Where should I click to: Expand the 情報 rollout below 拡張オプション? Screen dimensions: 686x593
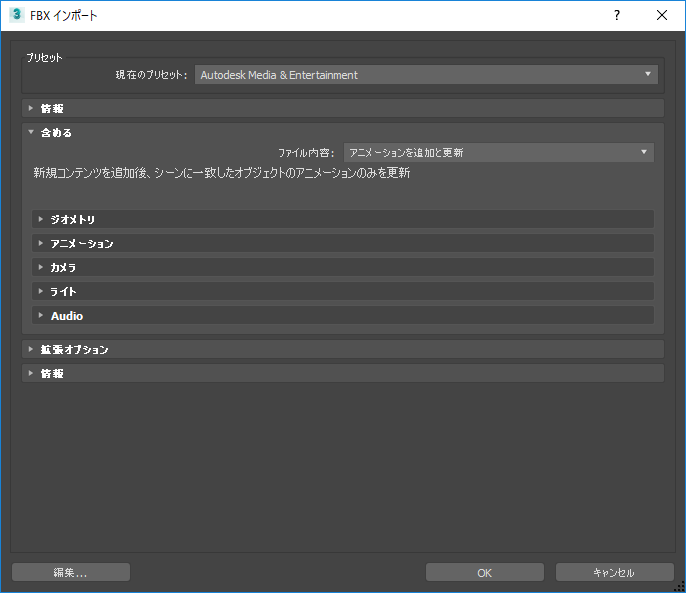(x=52, y=373)
